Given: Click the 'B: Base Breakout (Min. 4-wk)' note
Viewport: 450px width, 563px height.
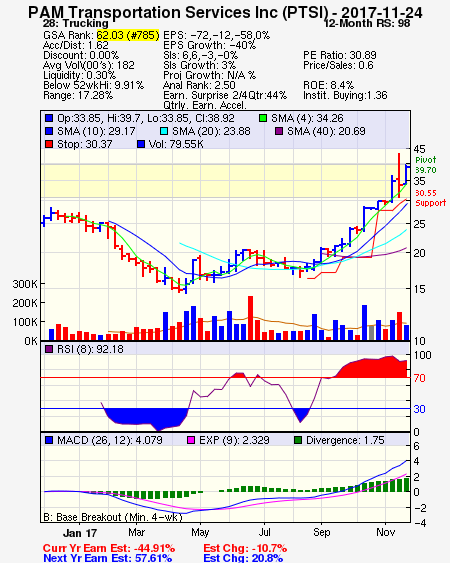Looking at the screenshot, I should (x=113, y=517).
